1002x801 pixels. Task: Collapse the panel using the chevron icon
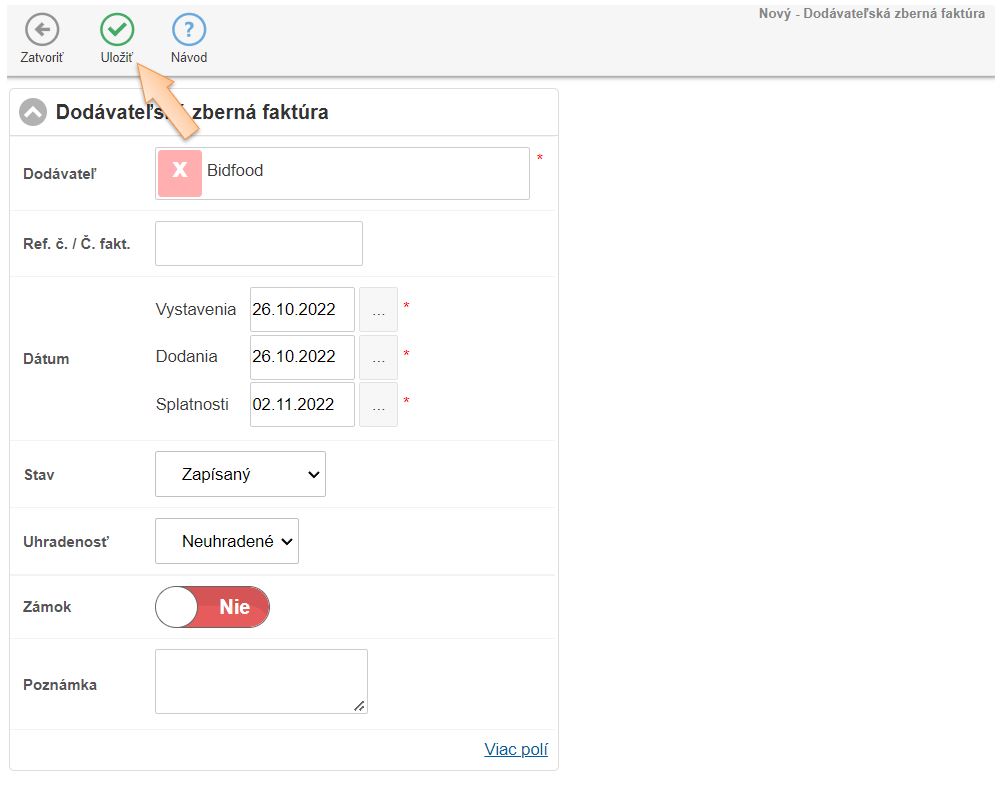click(x=33, y=113)
